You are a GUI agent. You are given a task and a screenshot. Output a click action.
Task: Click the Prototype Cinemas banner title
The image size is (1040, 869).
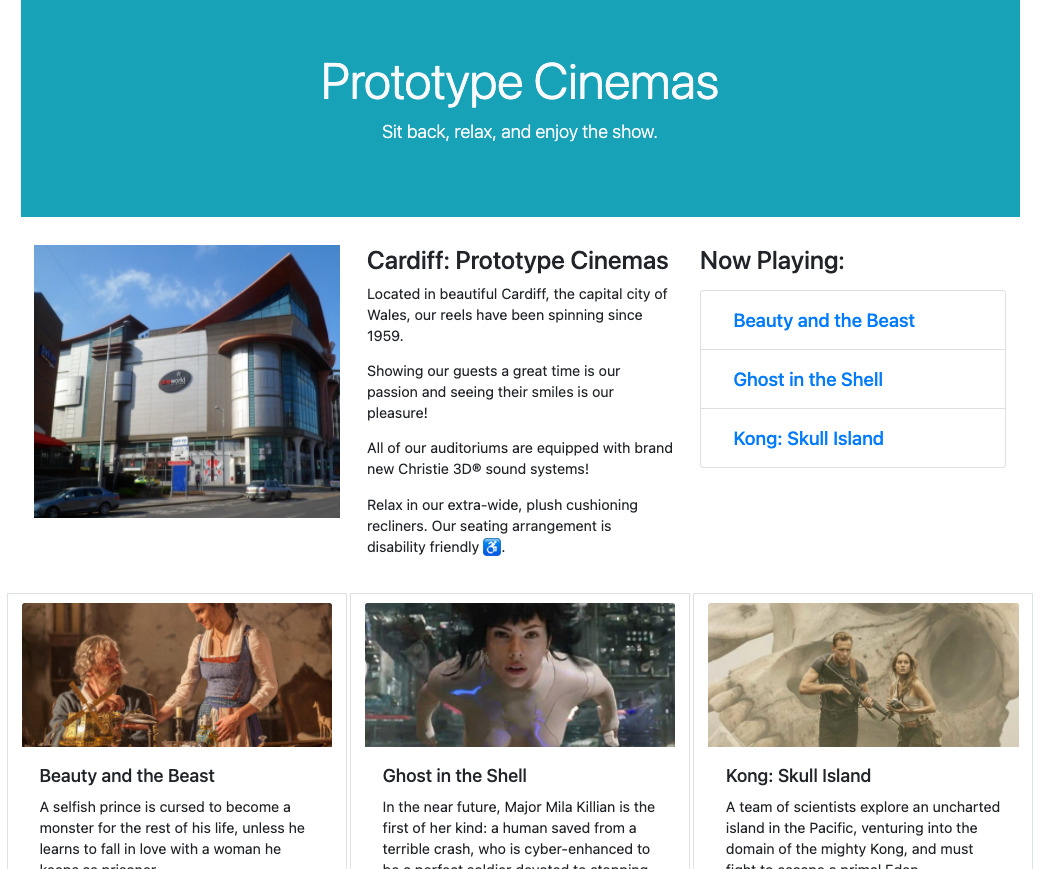coord(519,82)
